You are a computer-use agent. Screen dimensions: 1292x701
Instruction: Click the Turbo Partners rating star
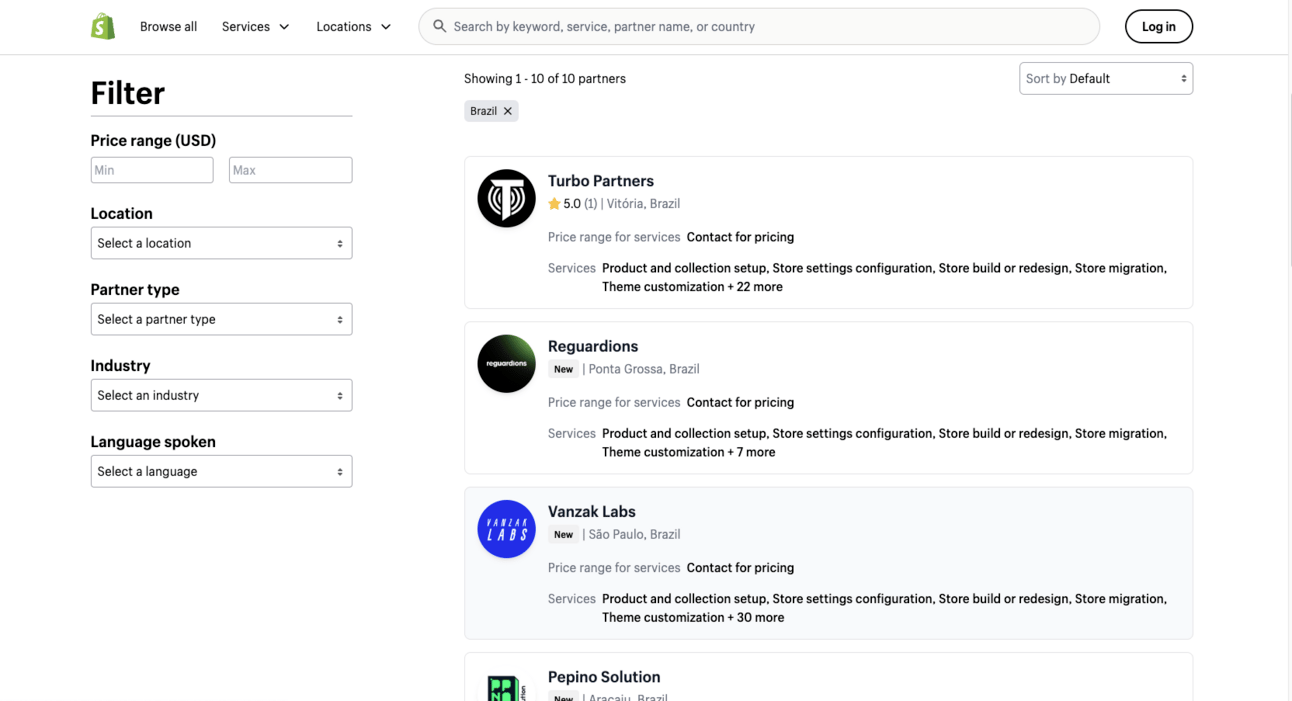tap(554, 204)
